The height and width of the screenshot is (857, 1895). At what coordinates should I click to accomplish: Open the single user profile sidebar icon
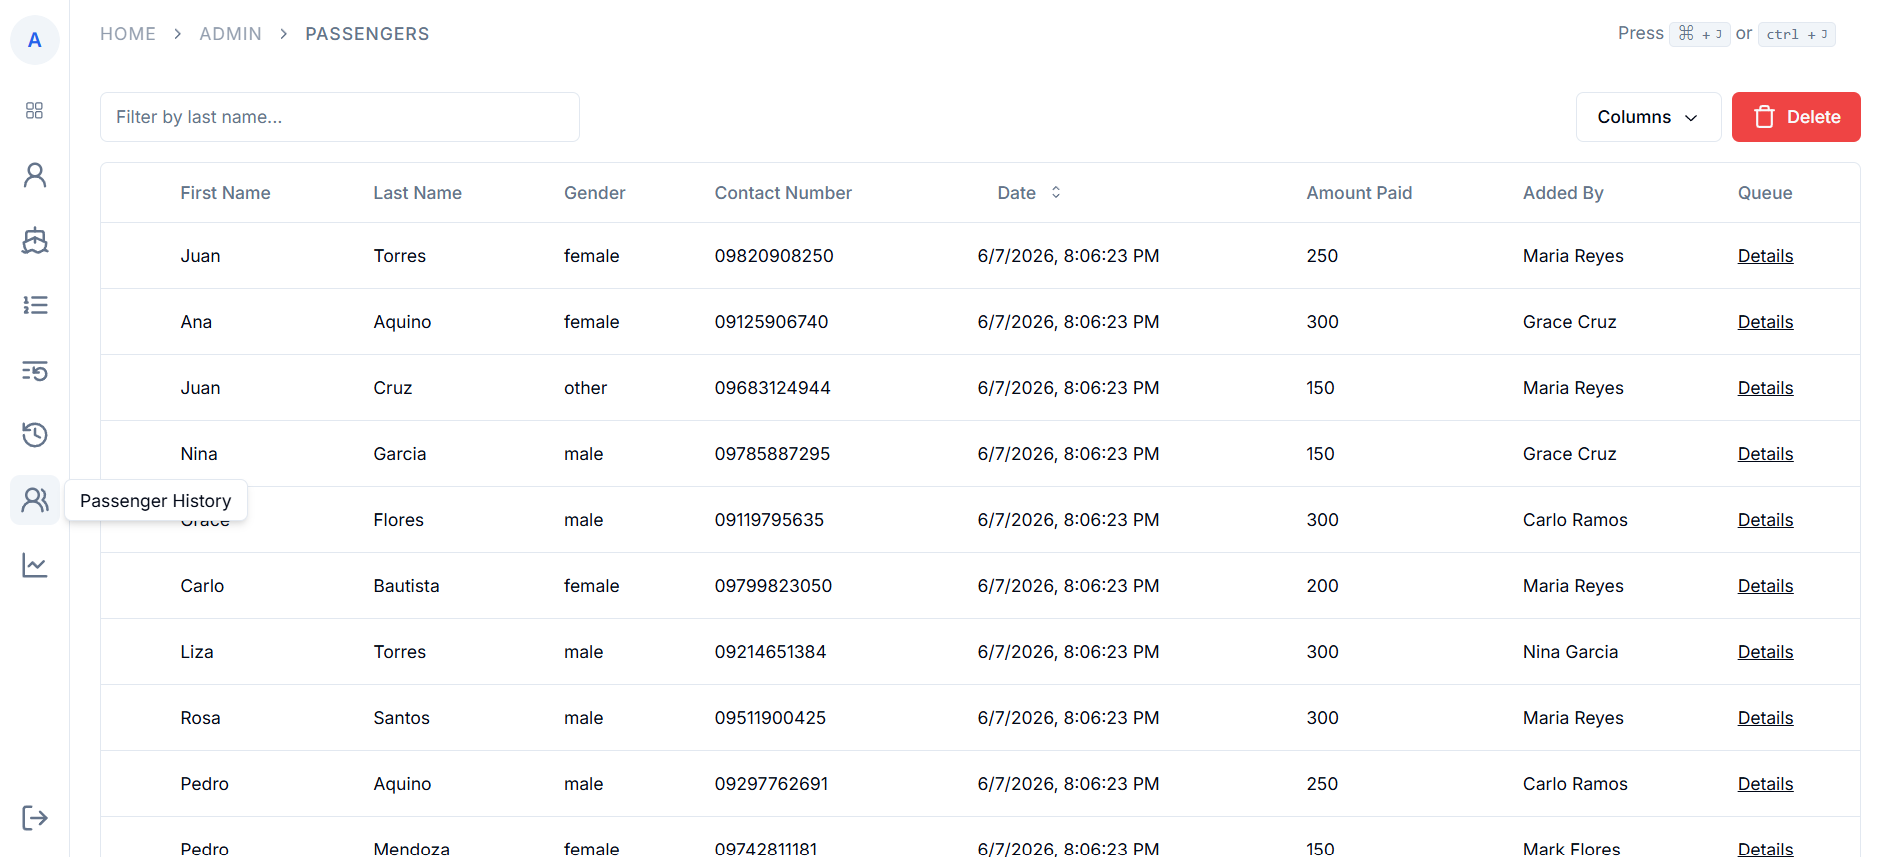[35, 175]
